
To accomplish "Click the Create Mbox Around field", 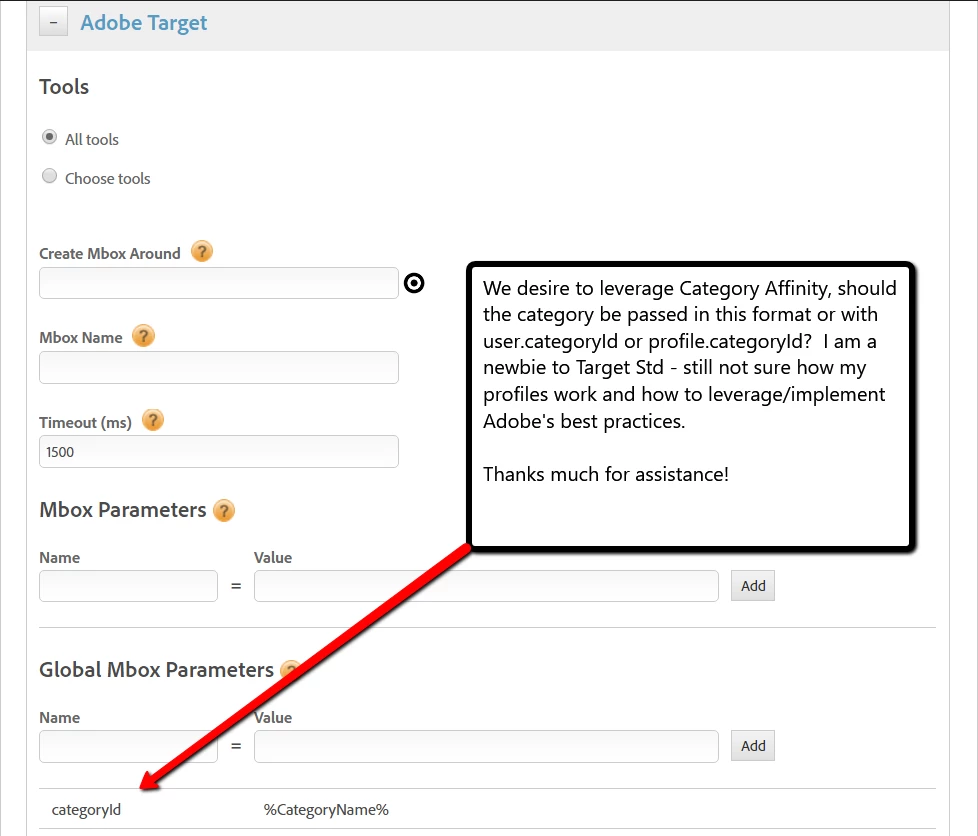I will coord(219,283).
